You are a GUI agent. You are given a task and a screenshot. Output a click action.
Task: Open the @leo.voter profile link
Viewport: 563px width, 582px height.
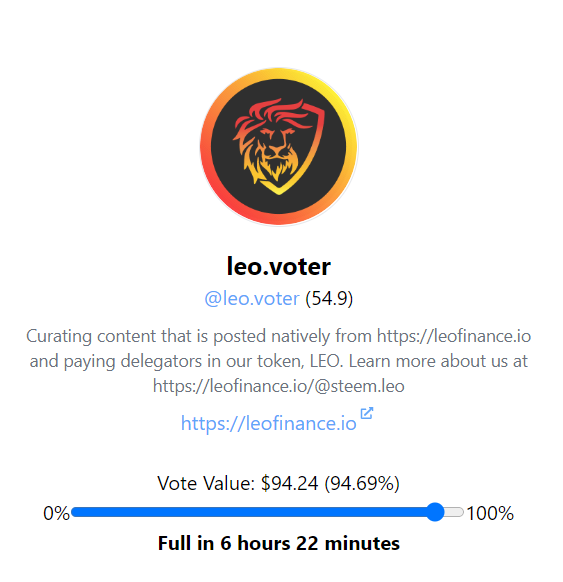point(252,298)
